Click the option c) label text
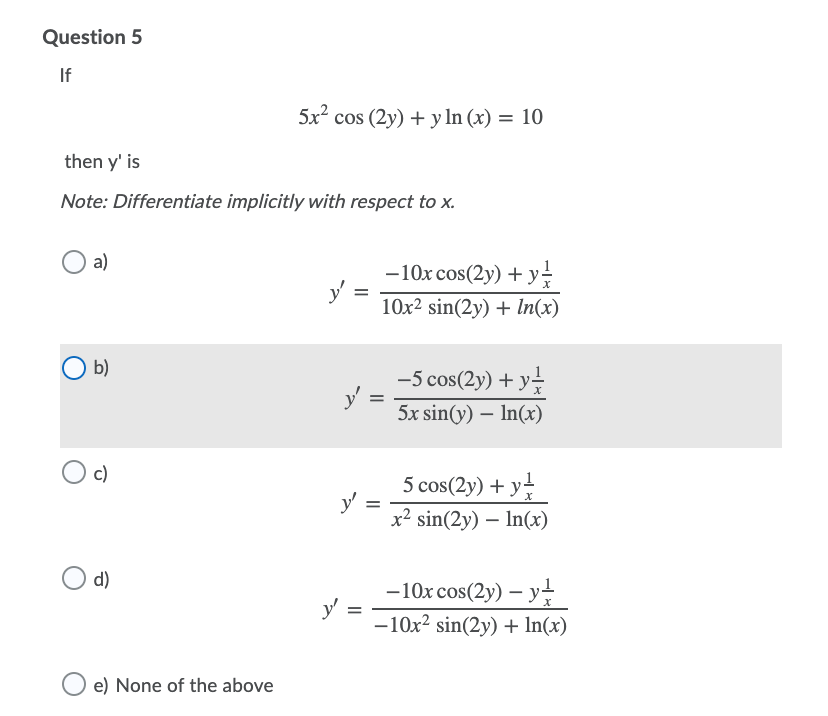Screen dimensions: 828x716 (x=97, y=473)
